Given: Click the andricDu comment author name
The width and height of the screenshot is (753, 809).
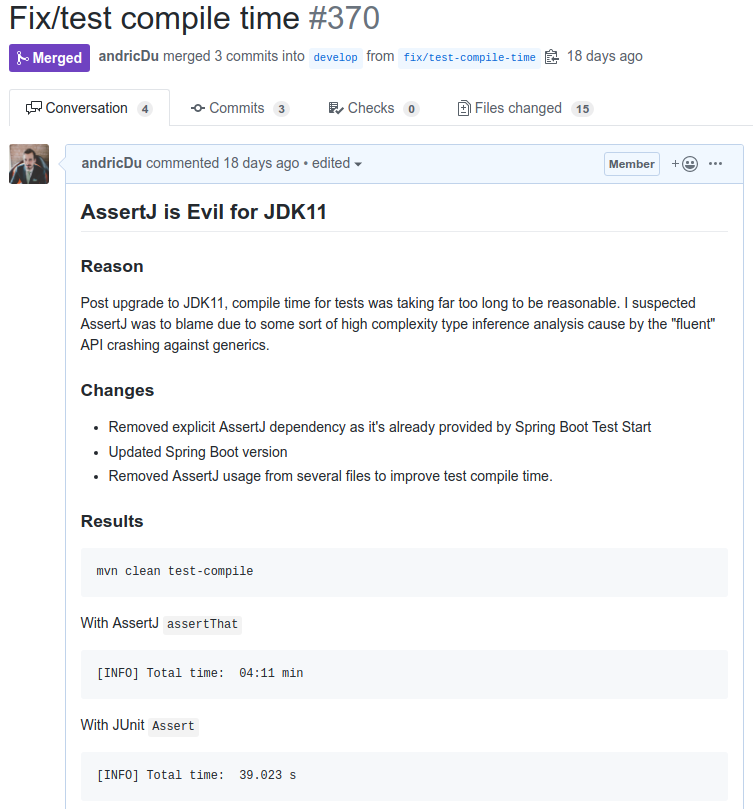Looking at the screenshot, I should click(x=111, y=163).
